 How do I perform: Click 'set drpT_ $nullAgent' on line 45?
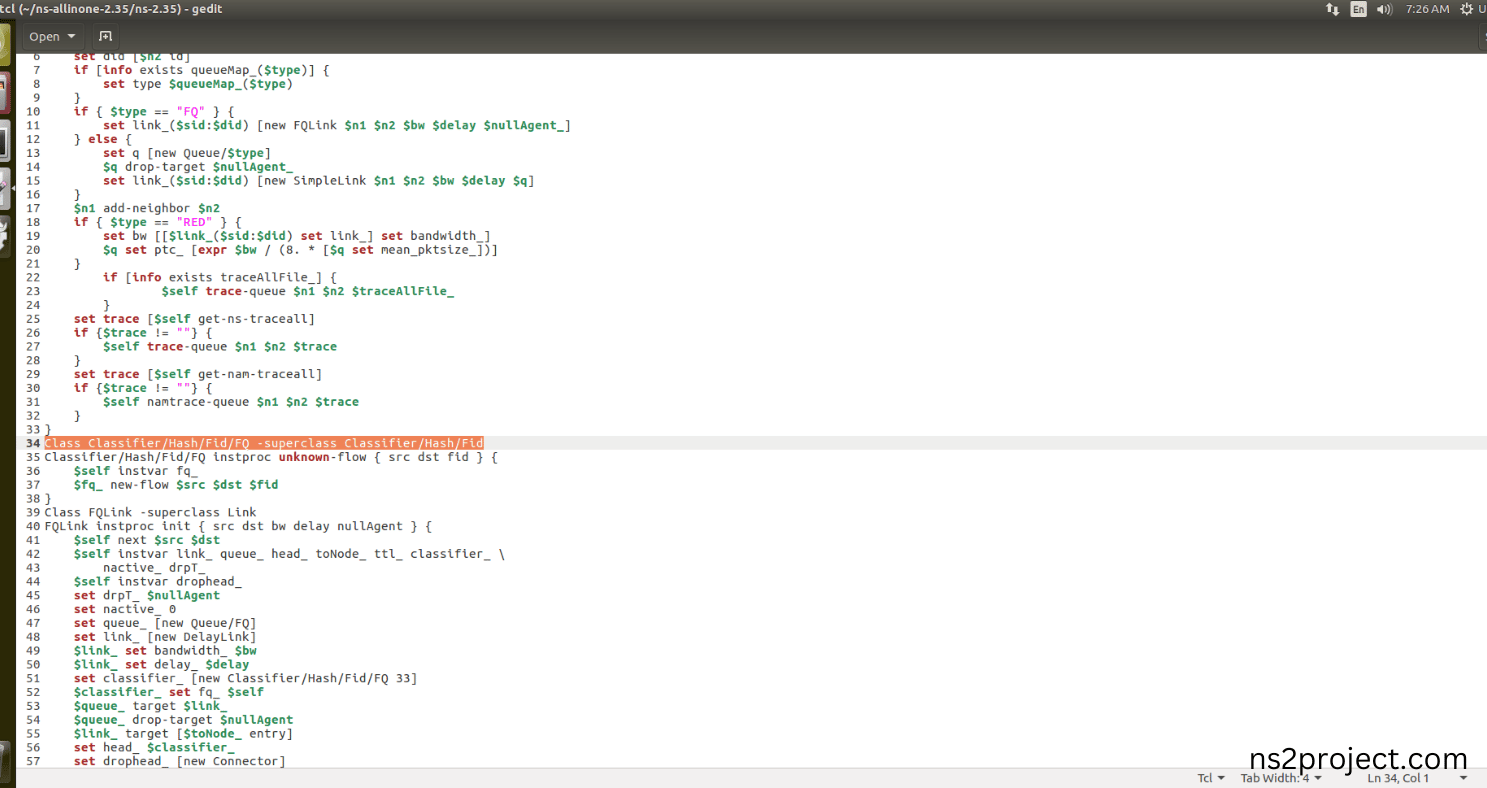[147, 595]
